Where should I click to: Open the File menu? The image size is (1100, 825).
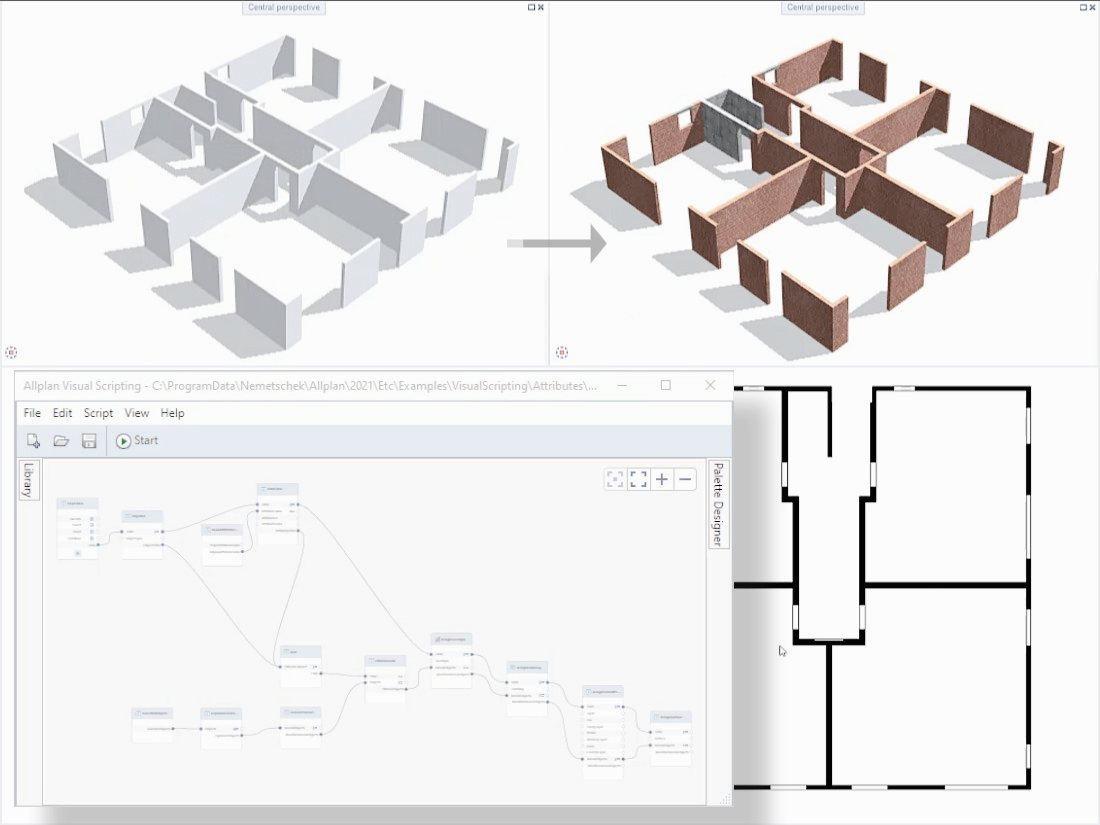coord(31,413)
